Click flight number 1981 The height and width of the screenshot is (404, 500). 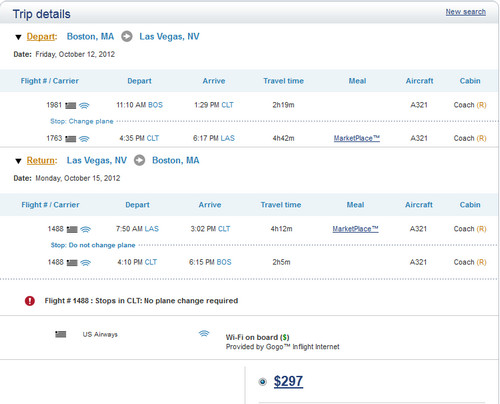tap(54, 105)
